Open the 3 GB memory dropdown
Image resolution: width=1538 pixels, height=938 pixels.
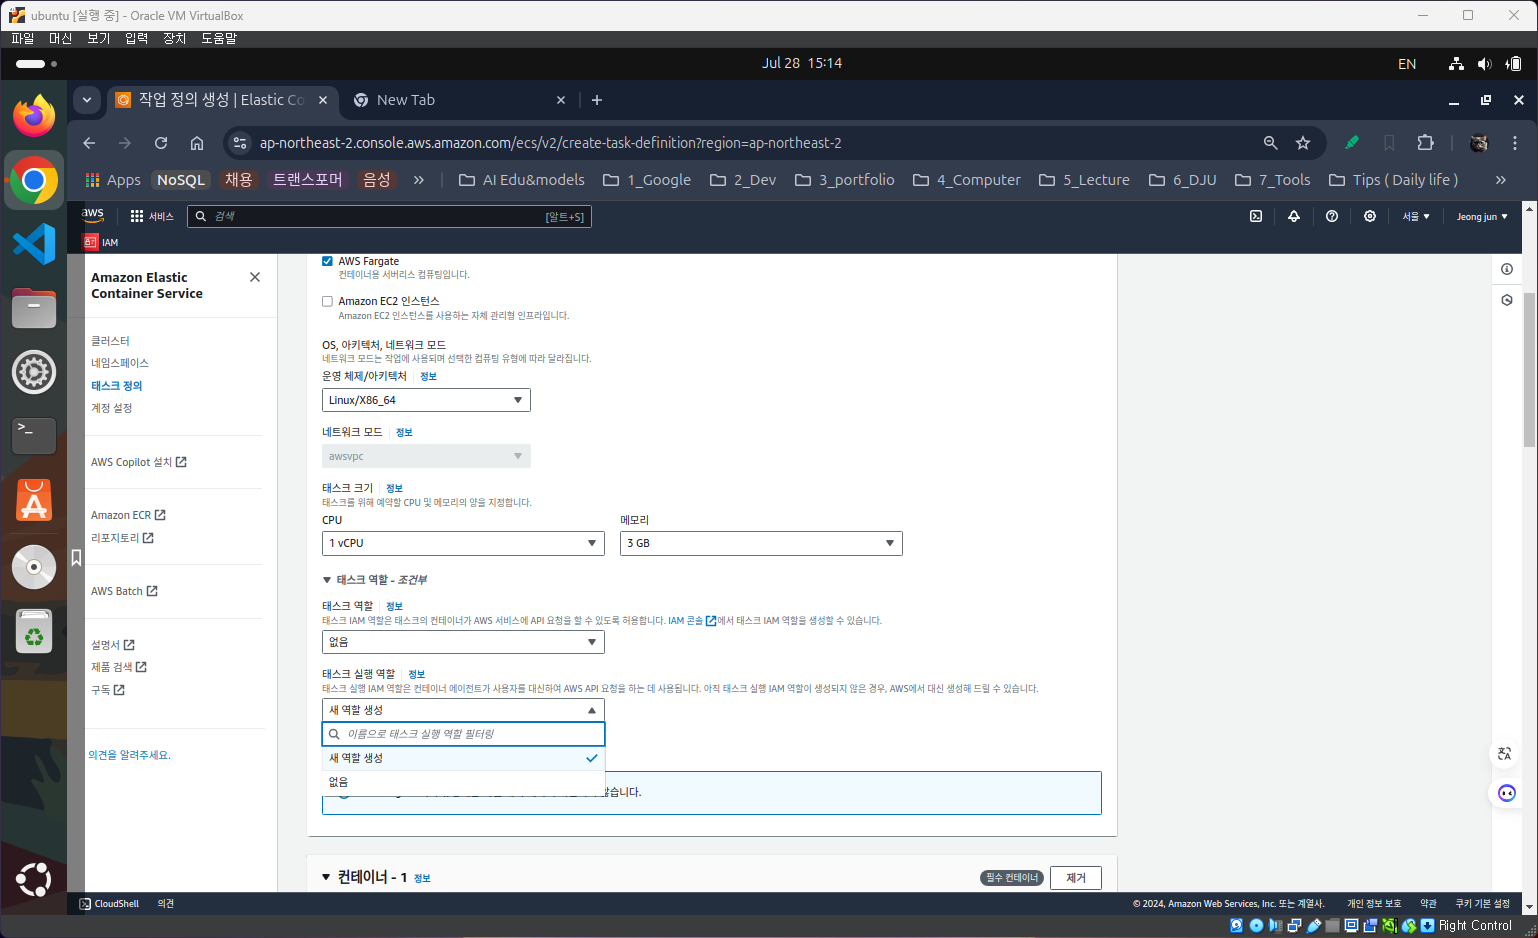coord(761,543)
